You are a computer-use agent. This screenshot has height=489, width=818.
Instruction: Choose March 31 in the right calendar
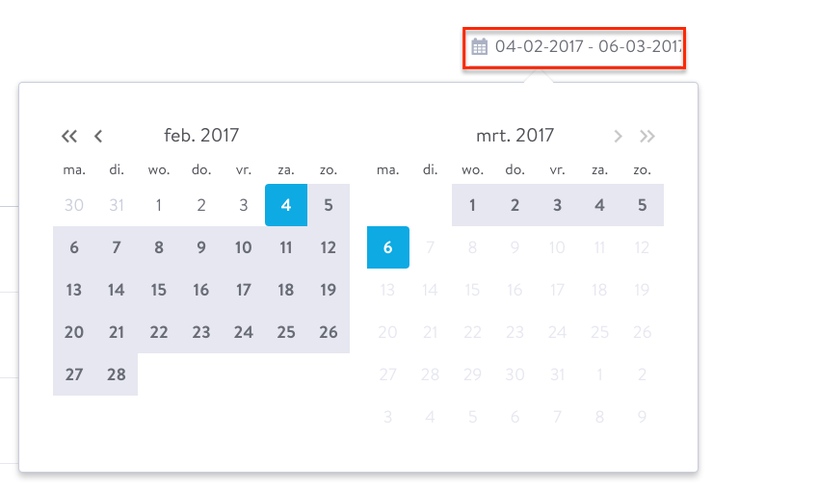tap(557, 374)
